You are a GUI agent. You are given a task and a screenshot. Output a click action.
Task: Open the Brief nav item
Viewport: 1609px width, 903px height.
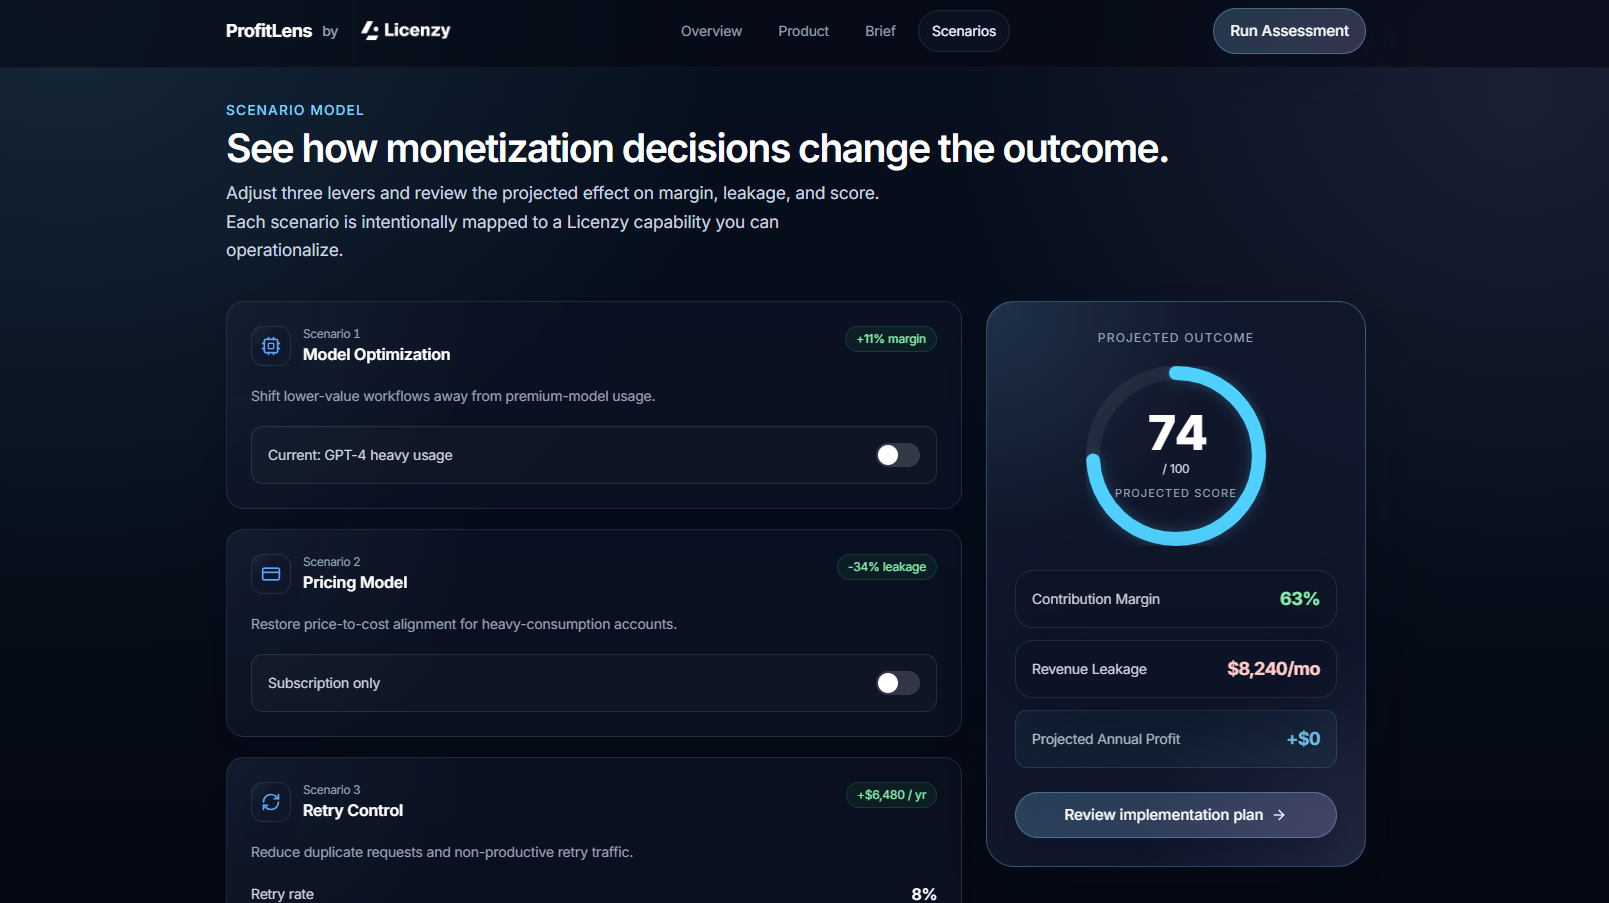tap(880, 31)
